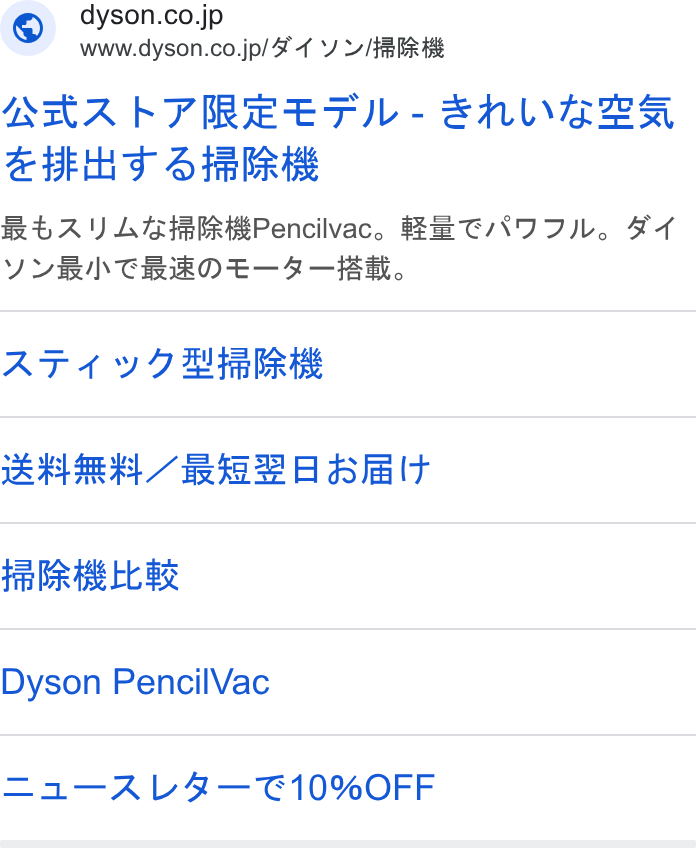This screenshot has width=696, height=848.
Task: Click the blue globe favicon icon
Action: click(x=28, y=28)
